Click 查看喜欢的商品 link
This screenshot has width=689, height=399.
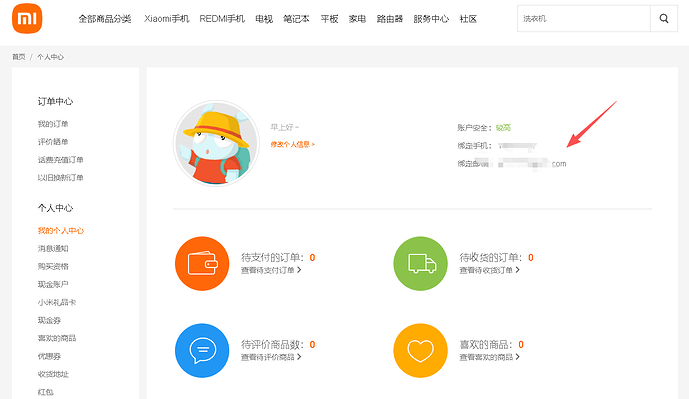pos(490,357)
